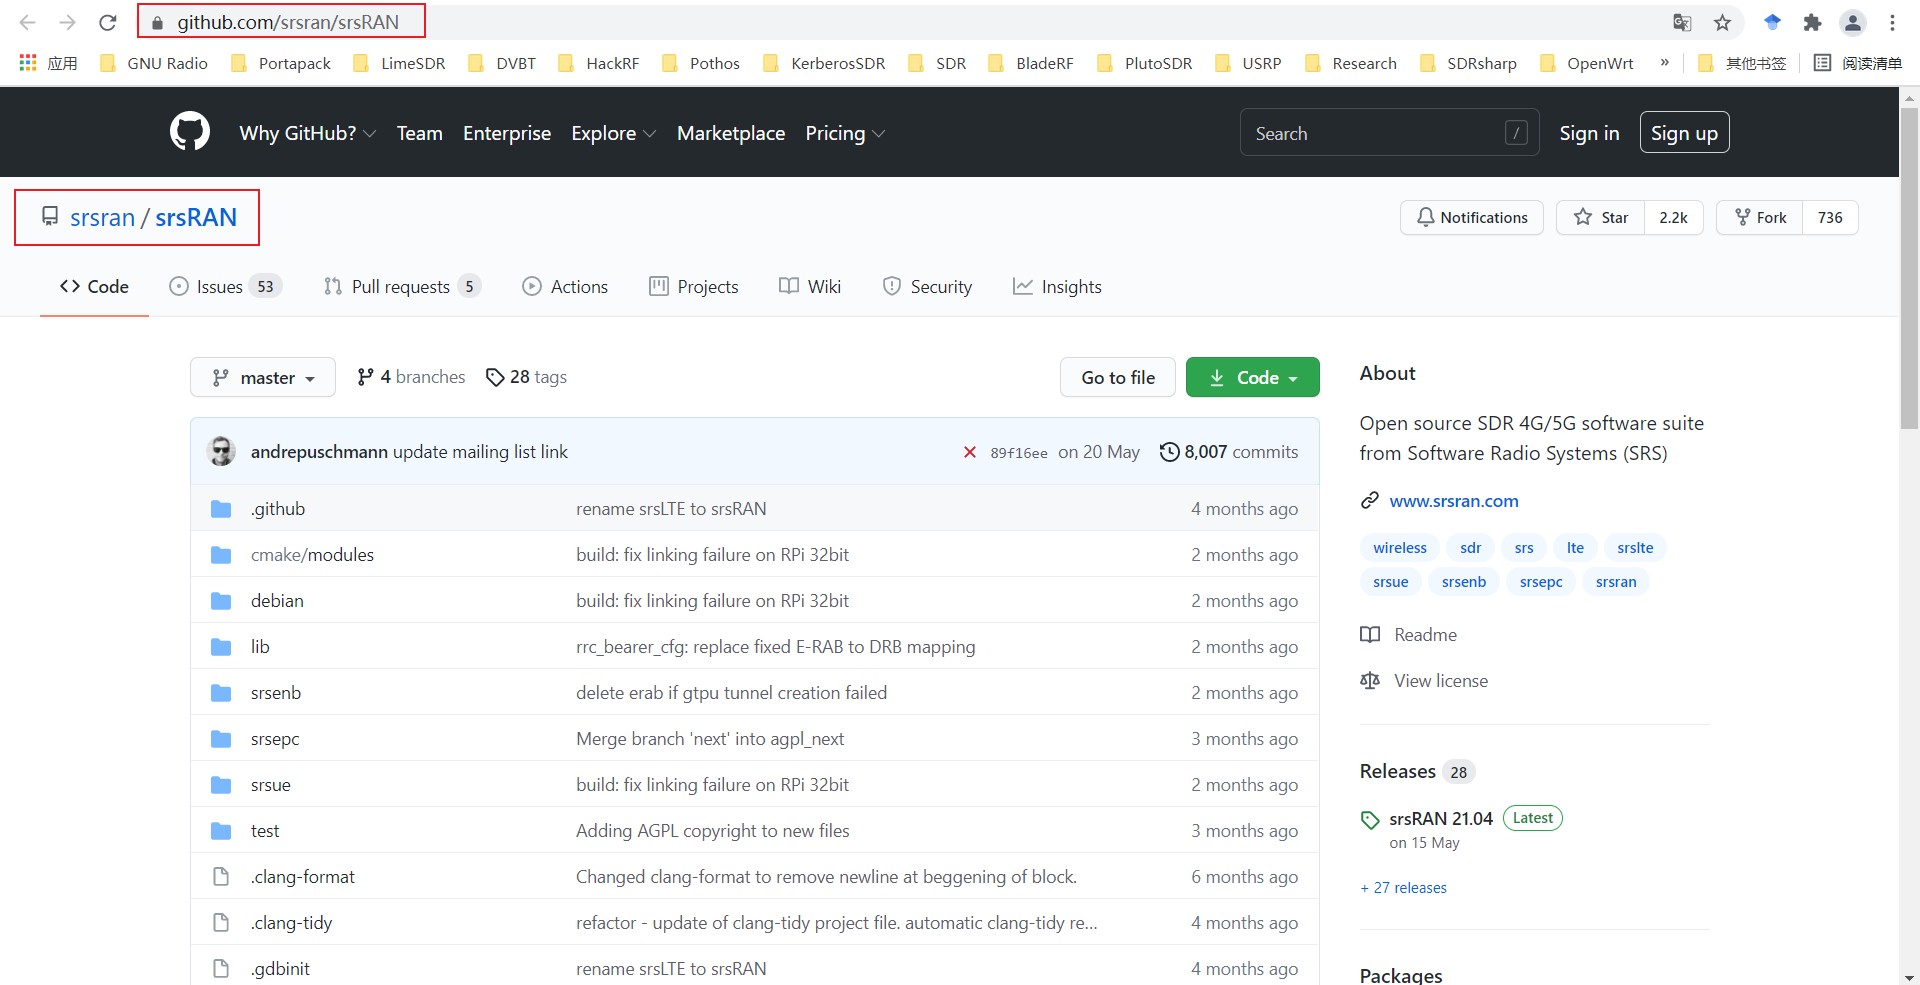The image size is (1920, 985).
Task: Click the star count 2.2k
Action: click(x=1673, y=217)
